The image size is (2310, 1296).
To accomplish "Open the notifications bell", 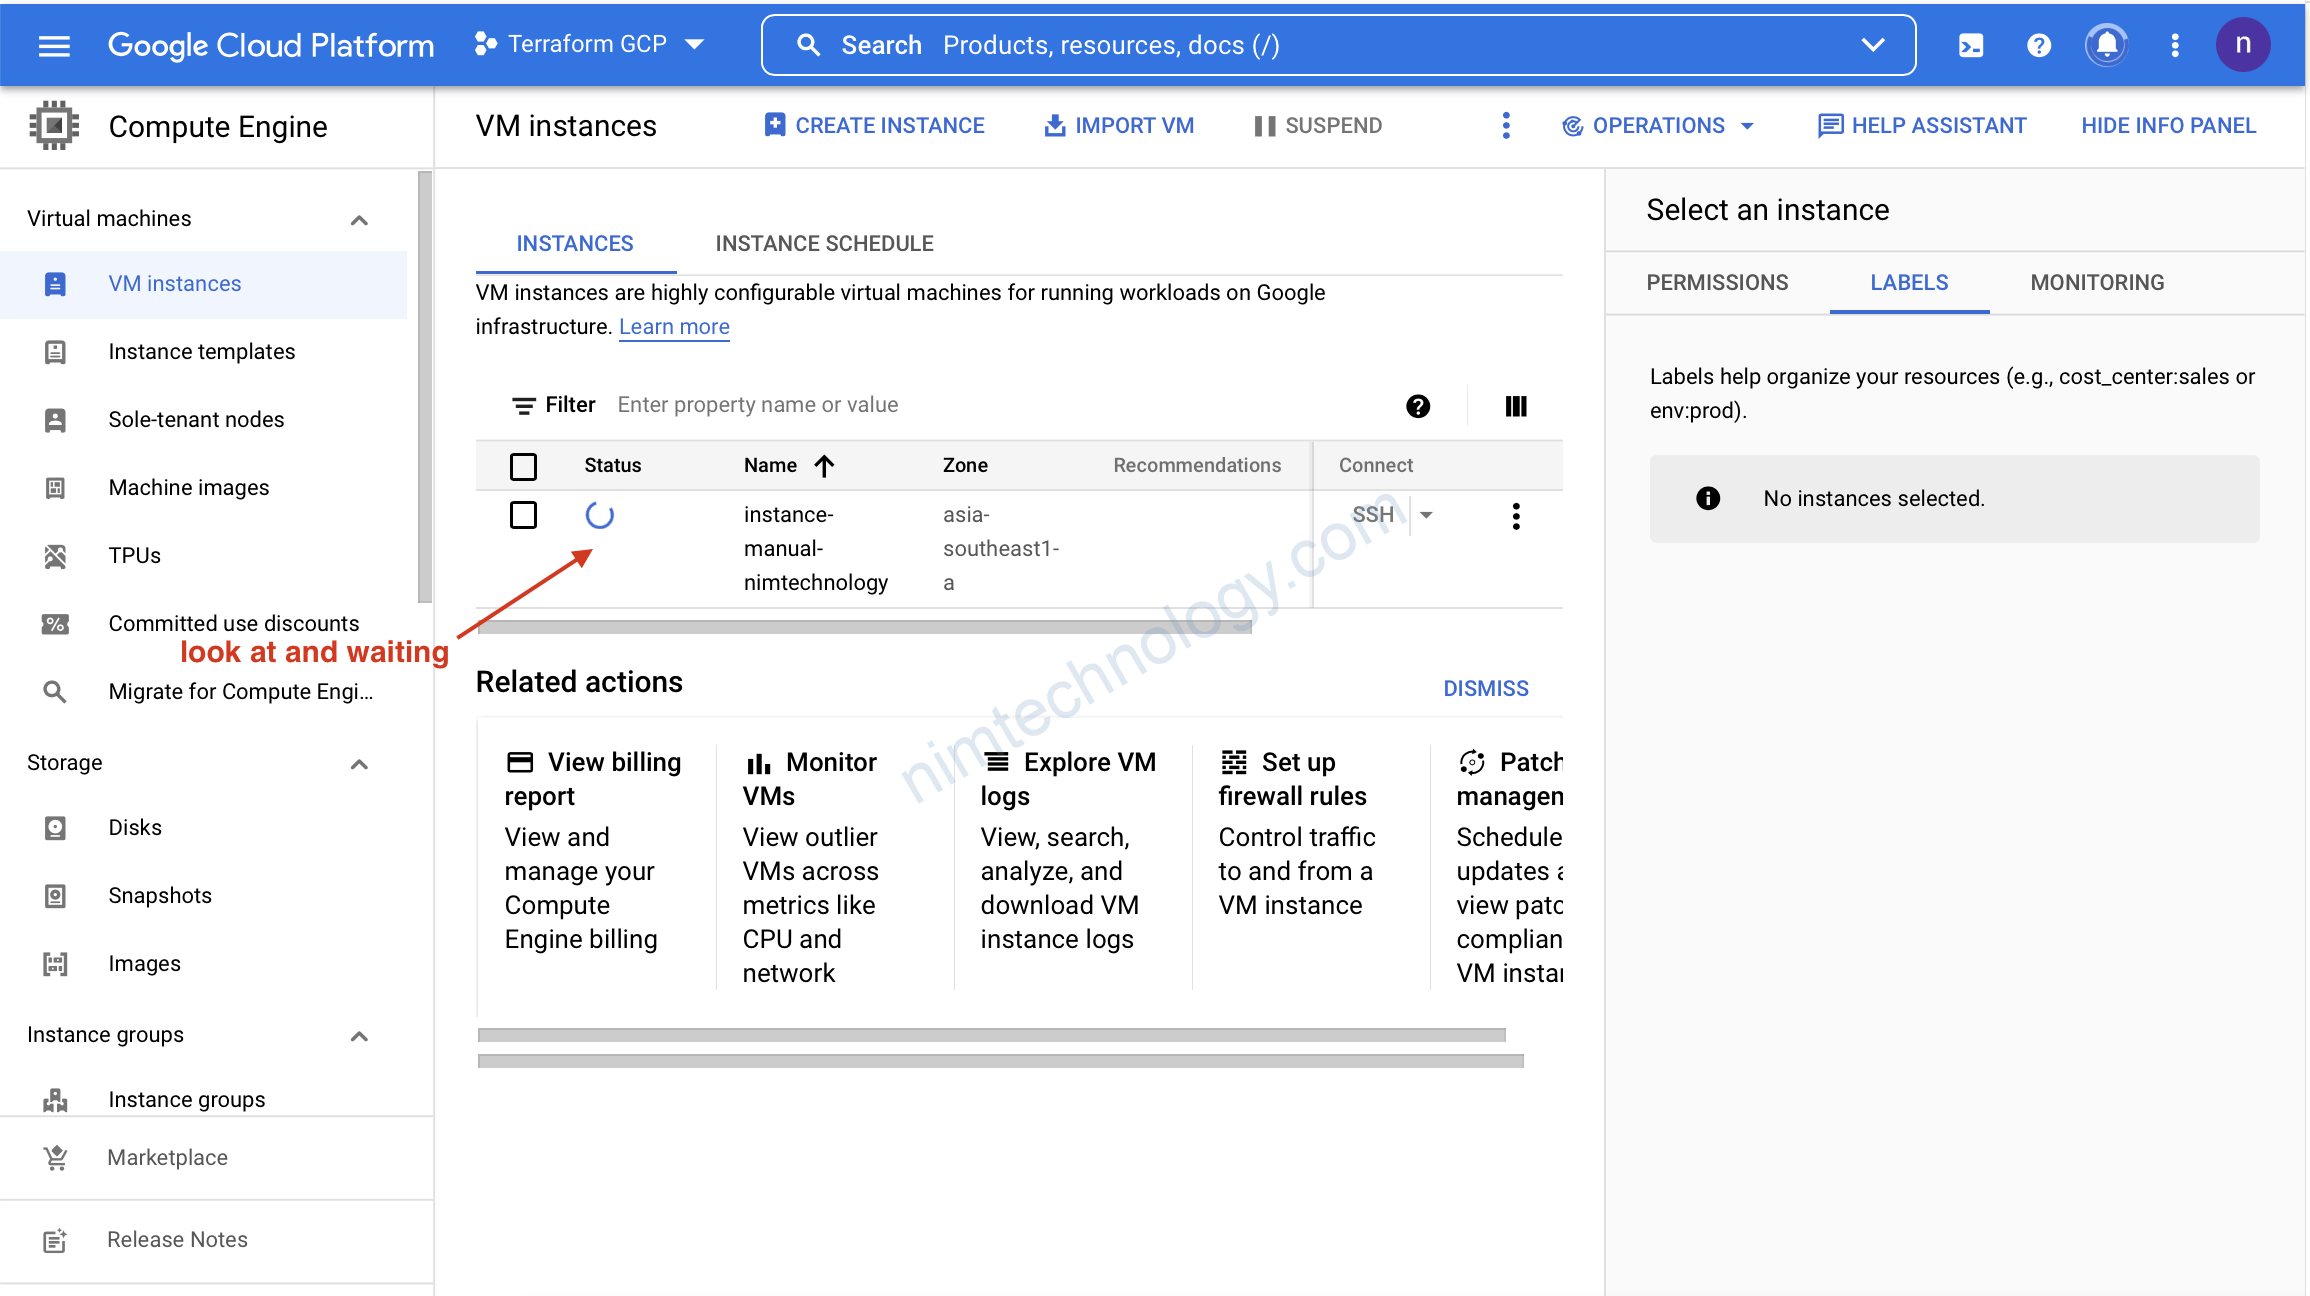I will (x=2106, y=45).
